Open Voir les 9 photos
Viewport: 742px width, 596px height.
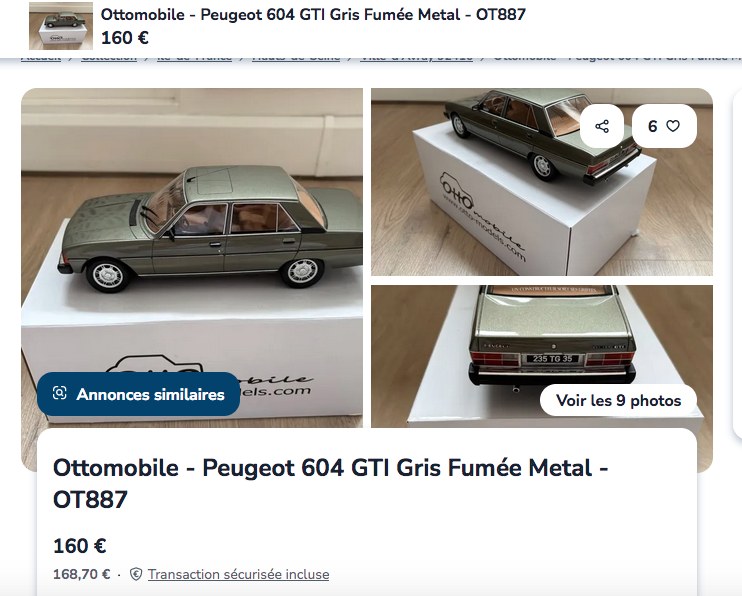[x=618, y=400]
